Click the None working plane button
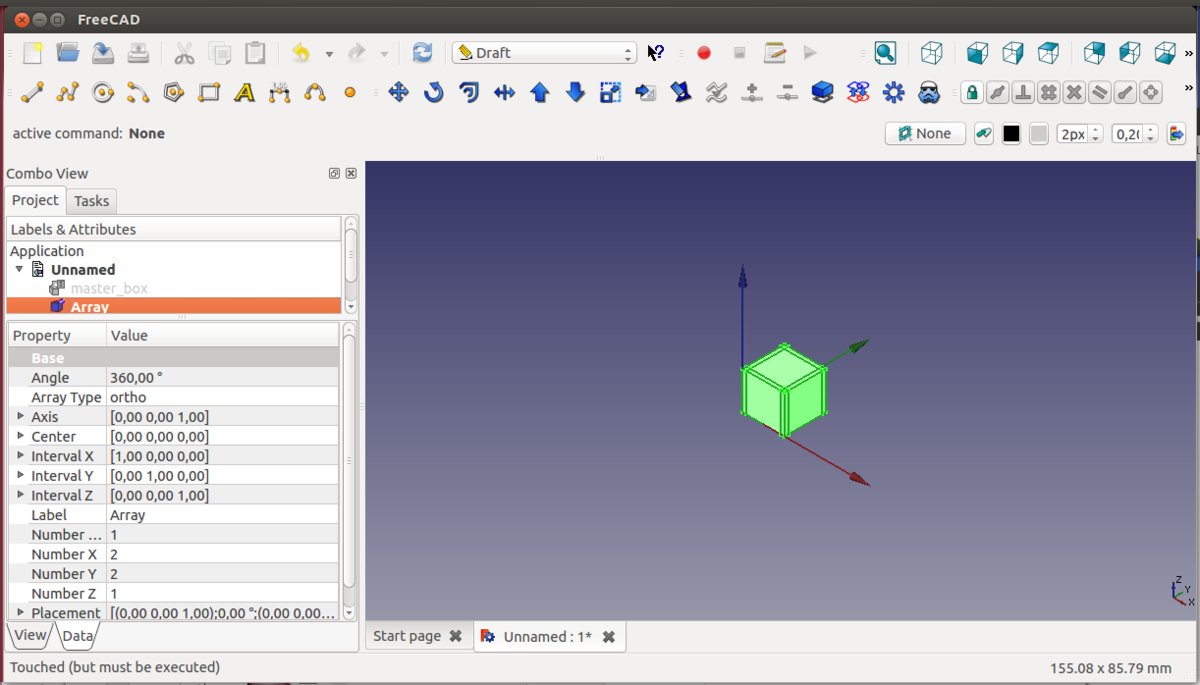The width and height of the screenshot is (1200, 685). [925, 133]
